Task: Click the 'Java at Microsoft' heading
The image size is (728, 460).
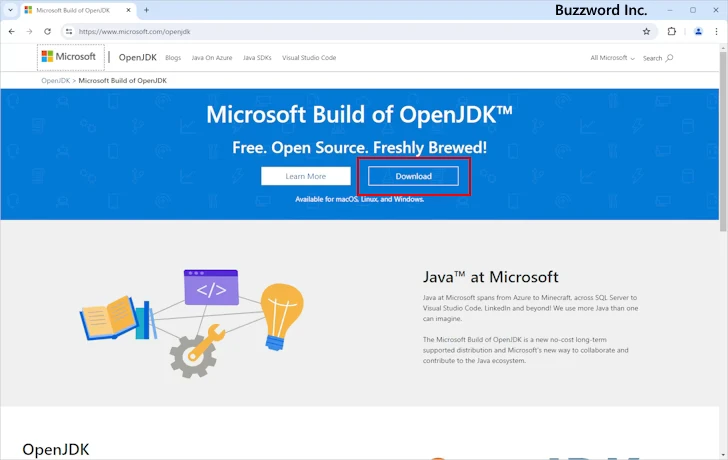Action: coord(490,277)
